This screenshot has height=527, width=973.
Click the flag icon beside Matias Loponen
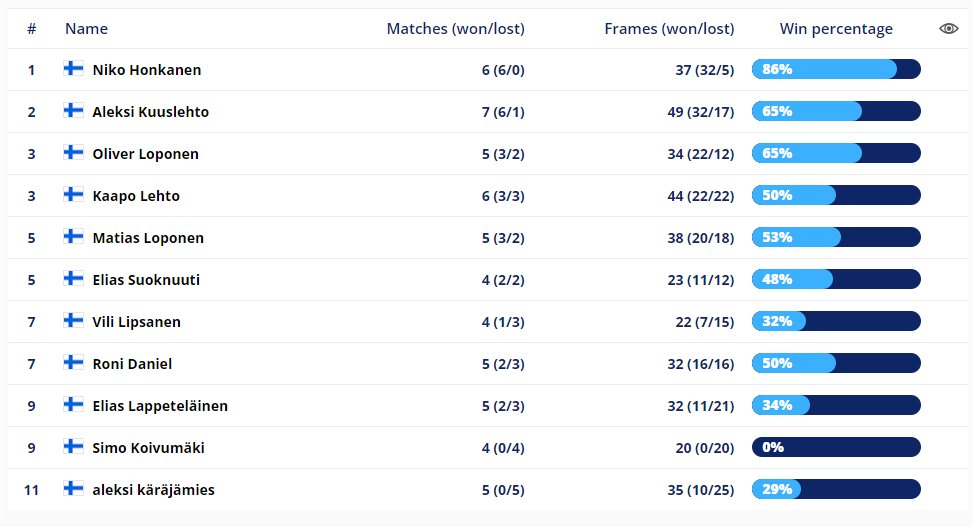point(74,237)
